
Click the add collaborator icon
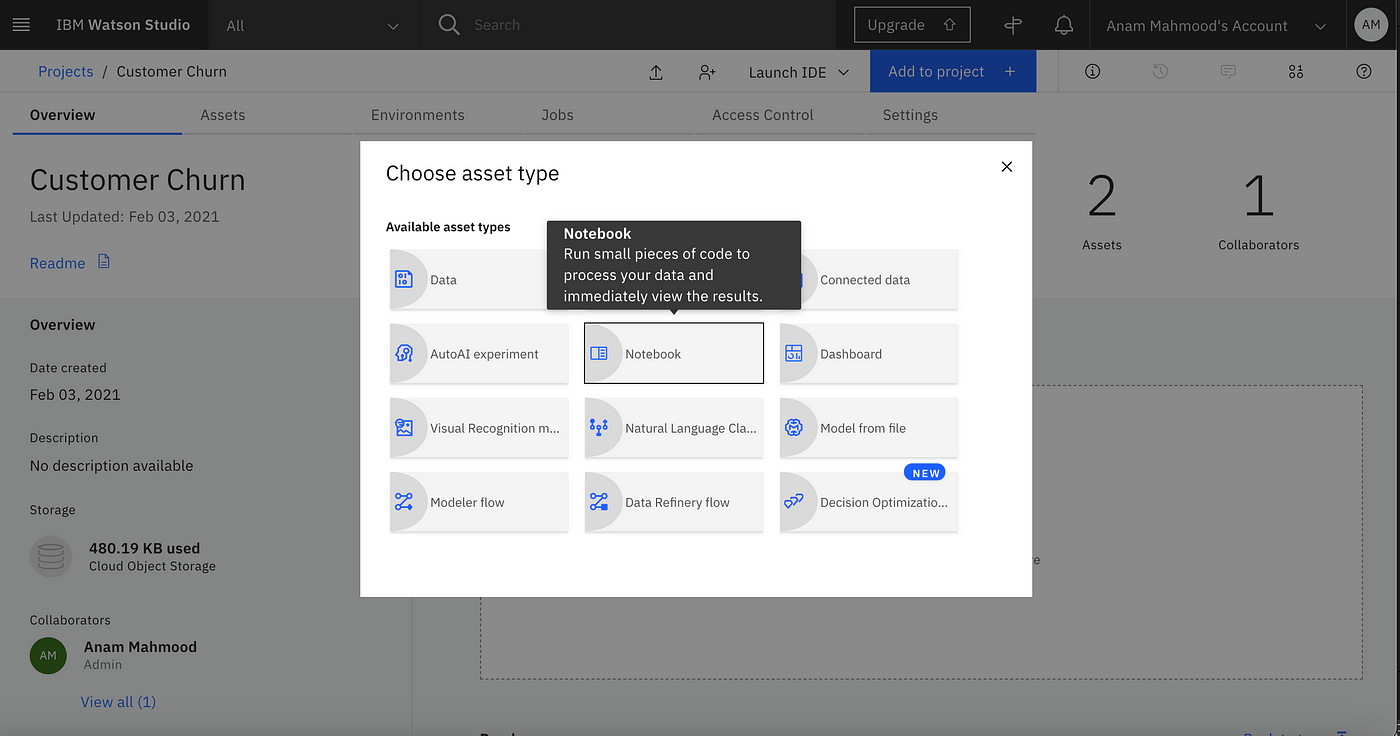(707, 72)
